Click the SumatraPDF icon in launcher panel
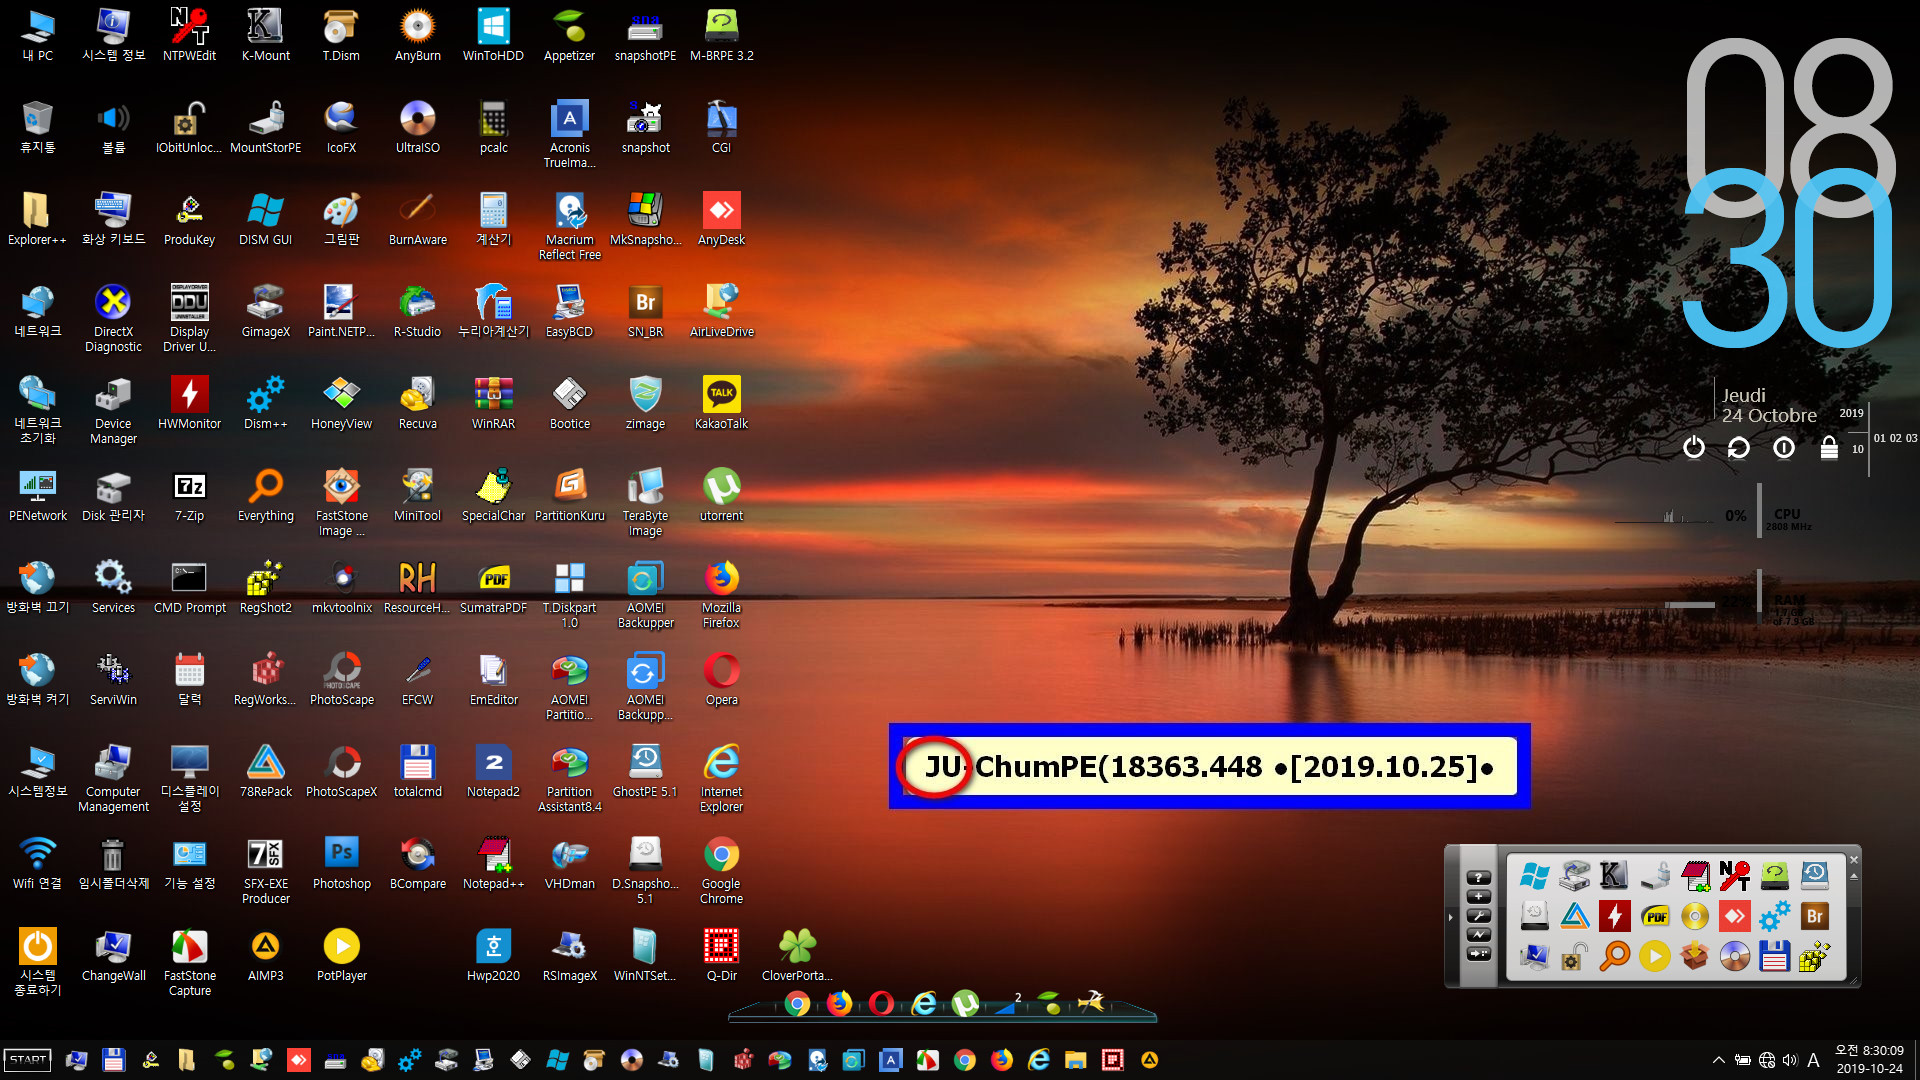Viewport: 1920px width, 1080px height. pos(1655,916)
